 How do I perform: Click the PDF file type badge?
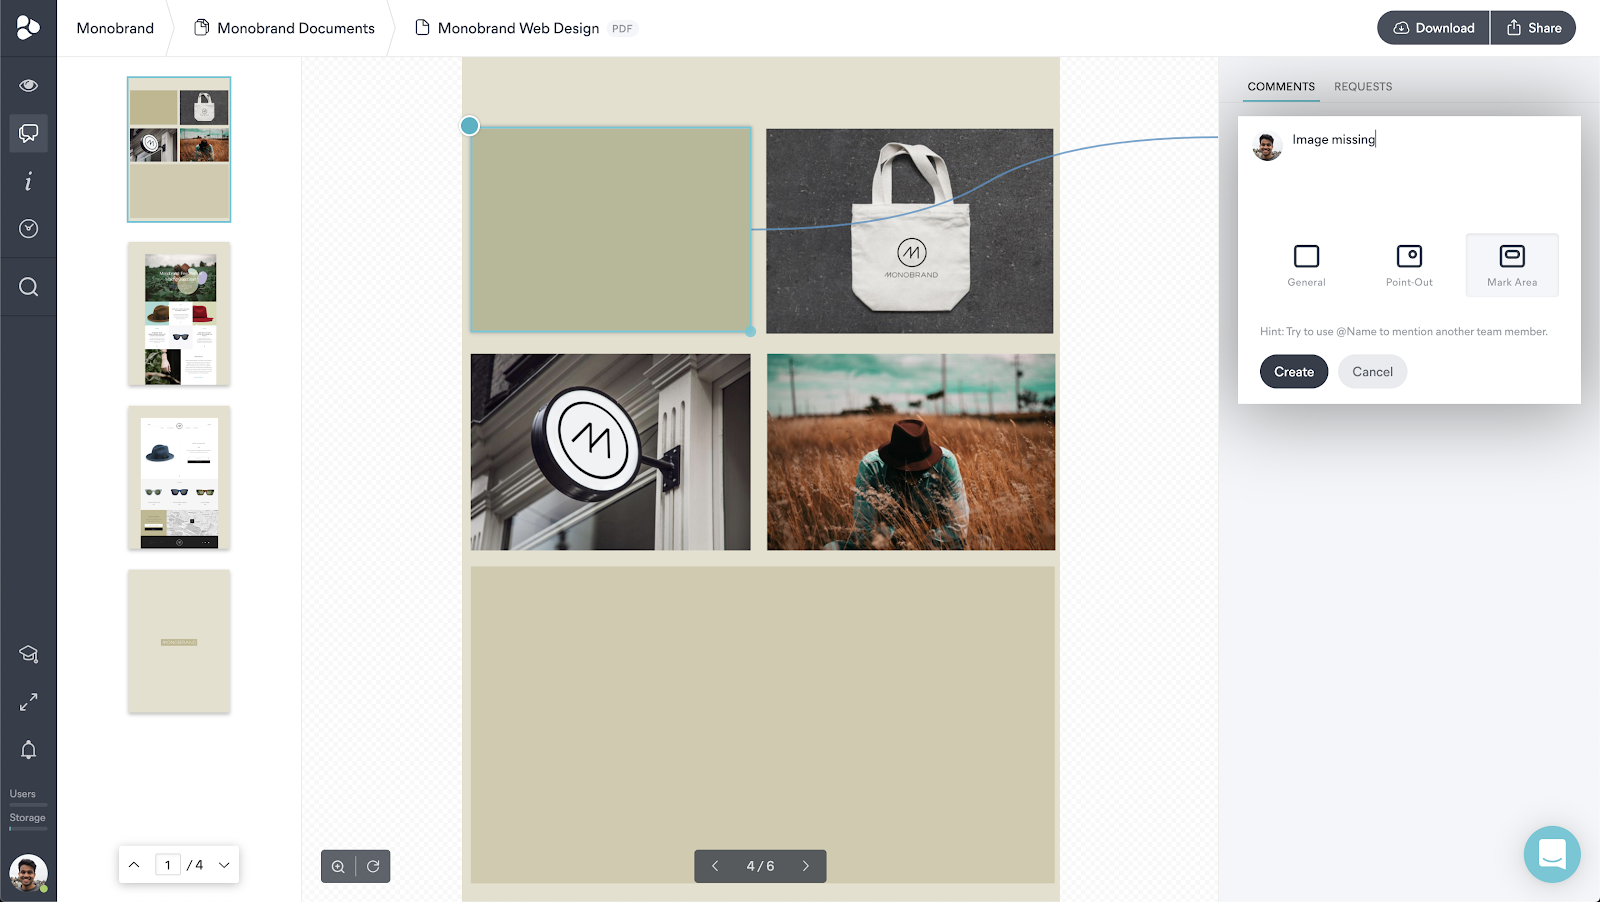[622, 29]
